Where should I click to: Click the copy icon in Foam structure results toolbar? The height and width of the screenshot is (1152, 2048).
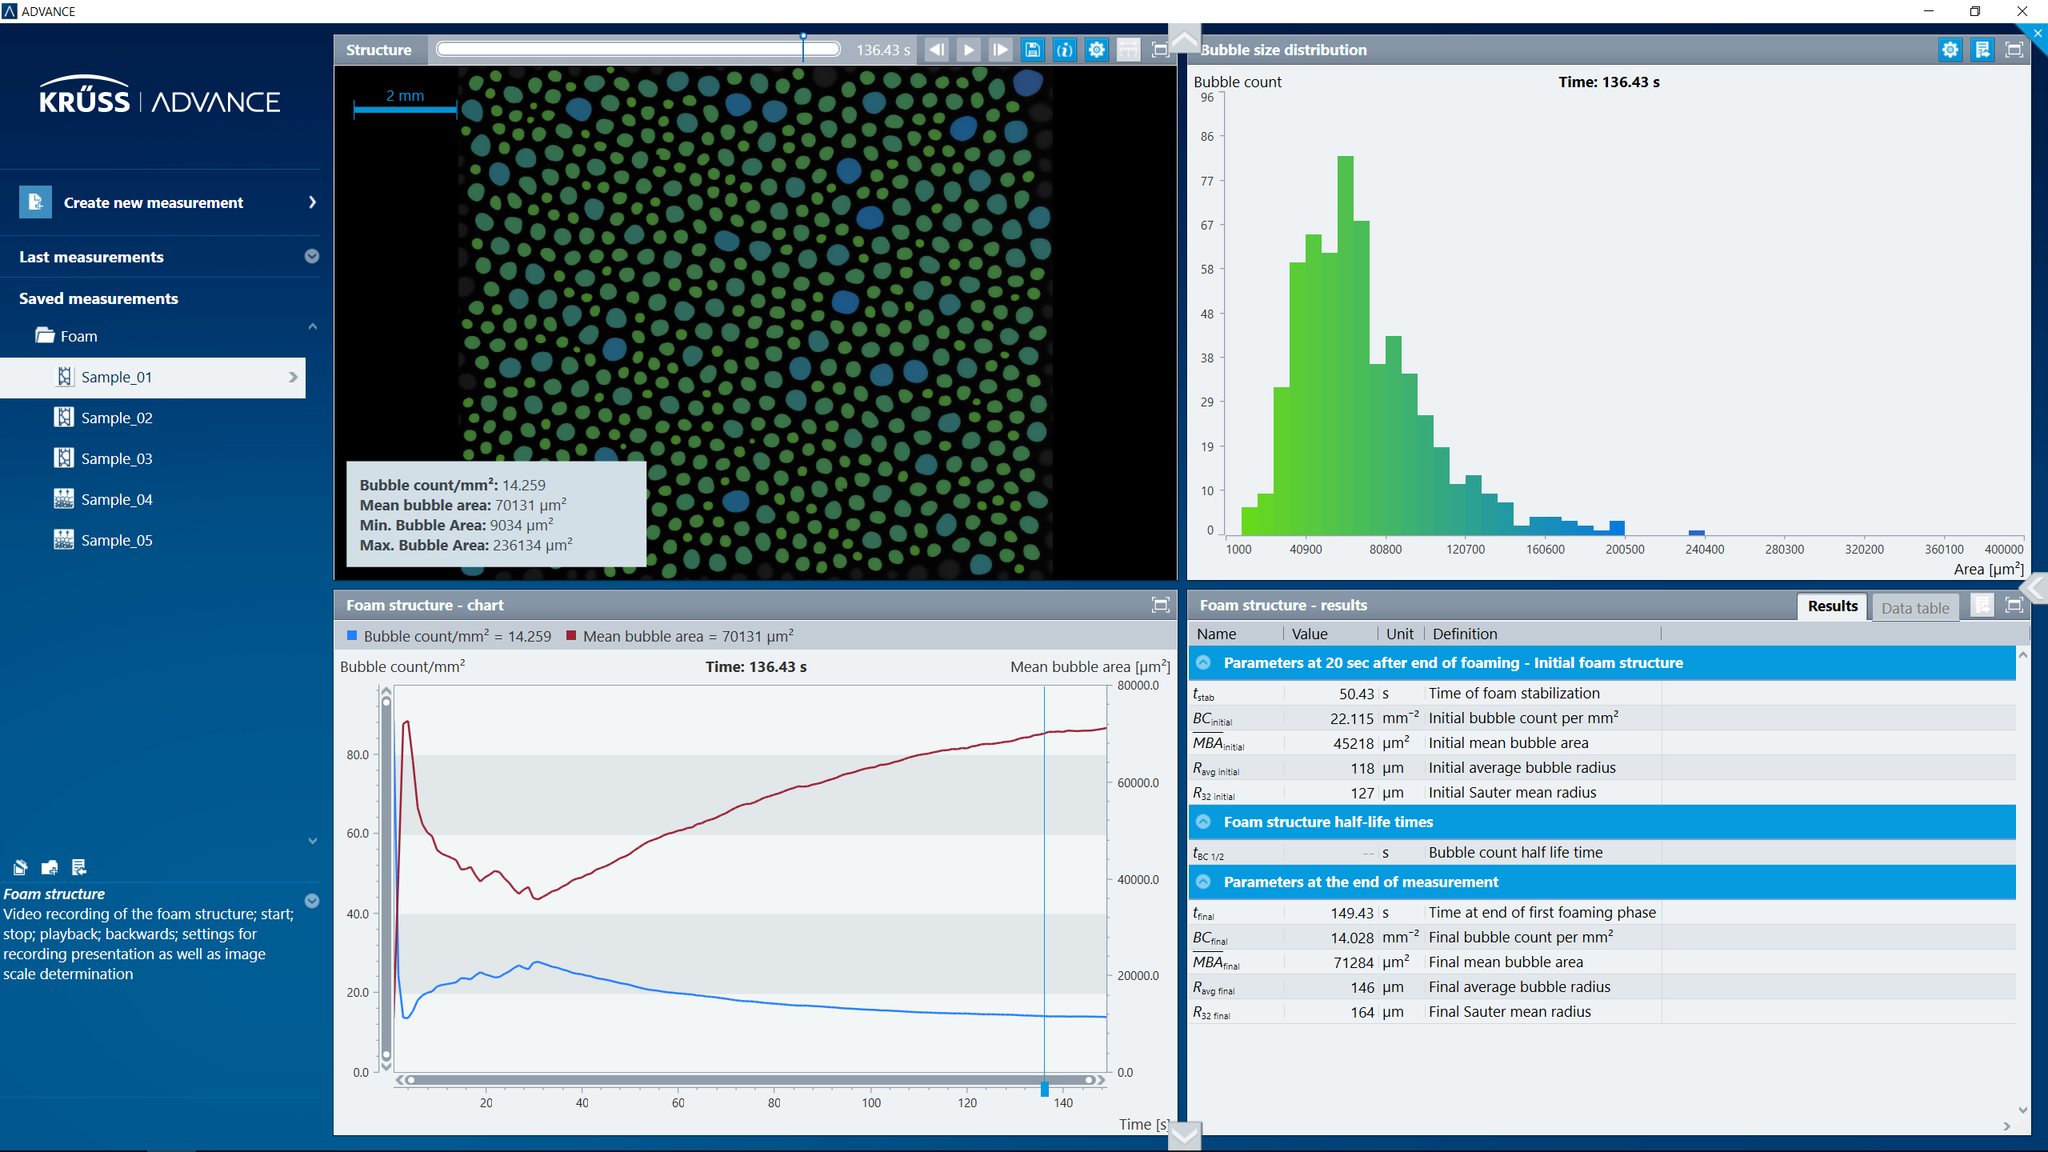[x=1982, y=606]
